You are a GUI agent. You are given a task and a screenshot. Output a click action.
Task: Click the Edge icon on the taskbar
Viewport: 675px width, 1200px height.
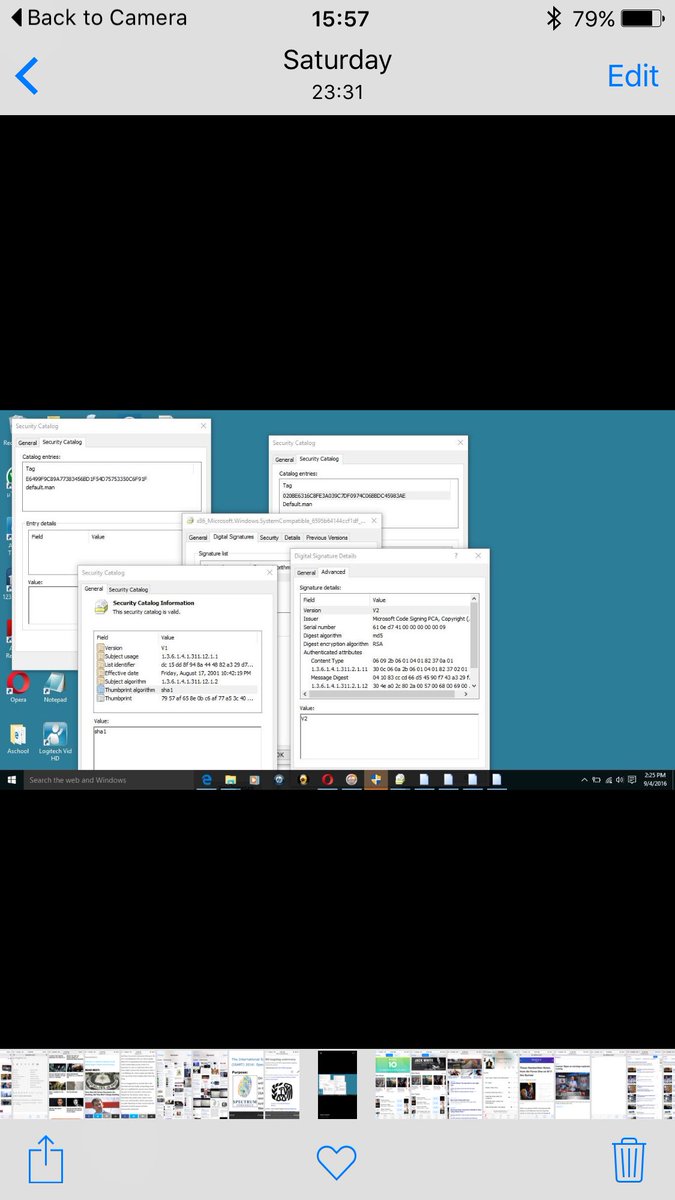coord(207,780)
